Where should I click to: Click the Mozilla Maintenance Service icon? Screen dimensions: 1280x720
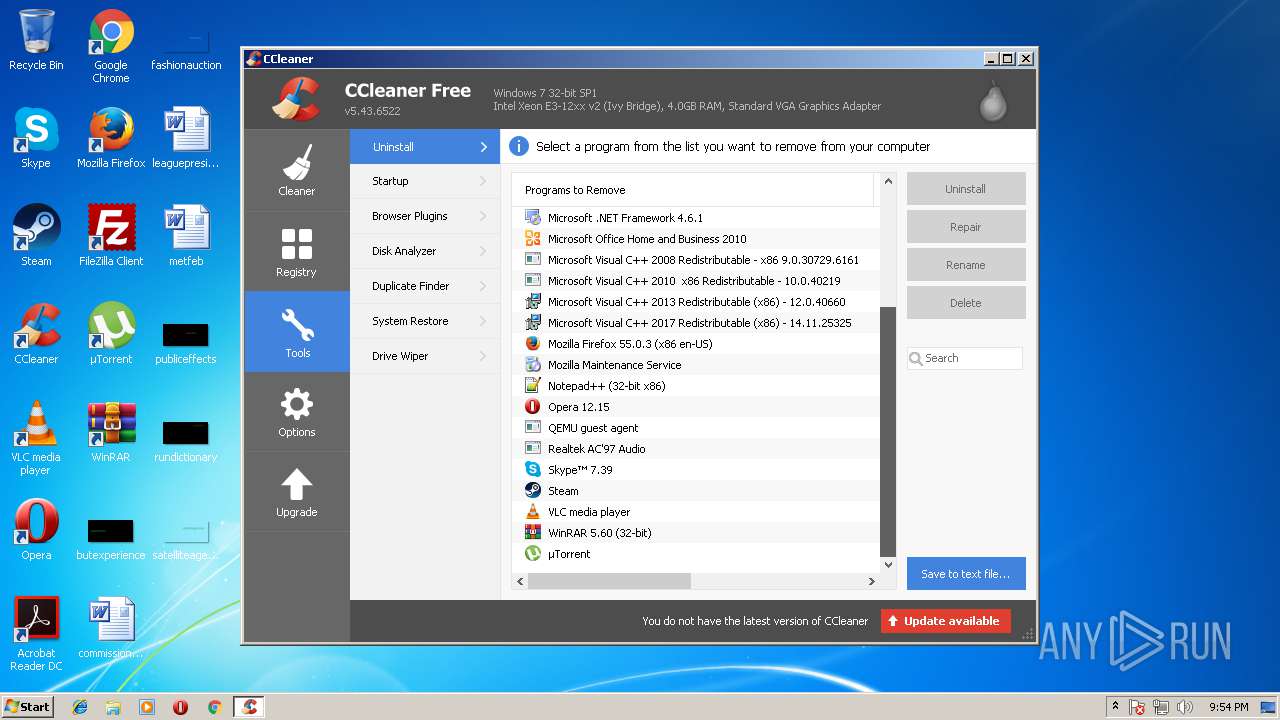[x=533, y=364]
